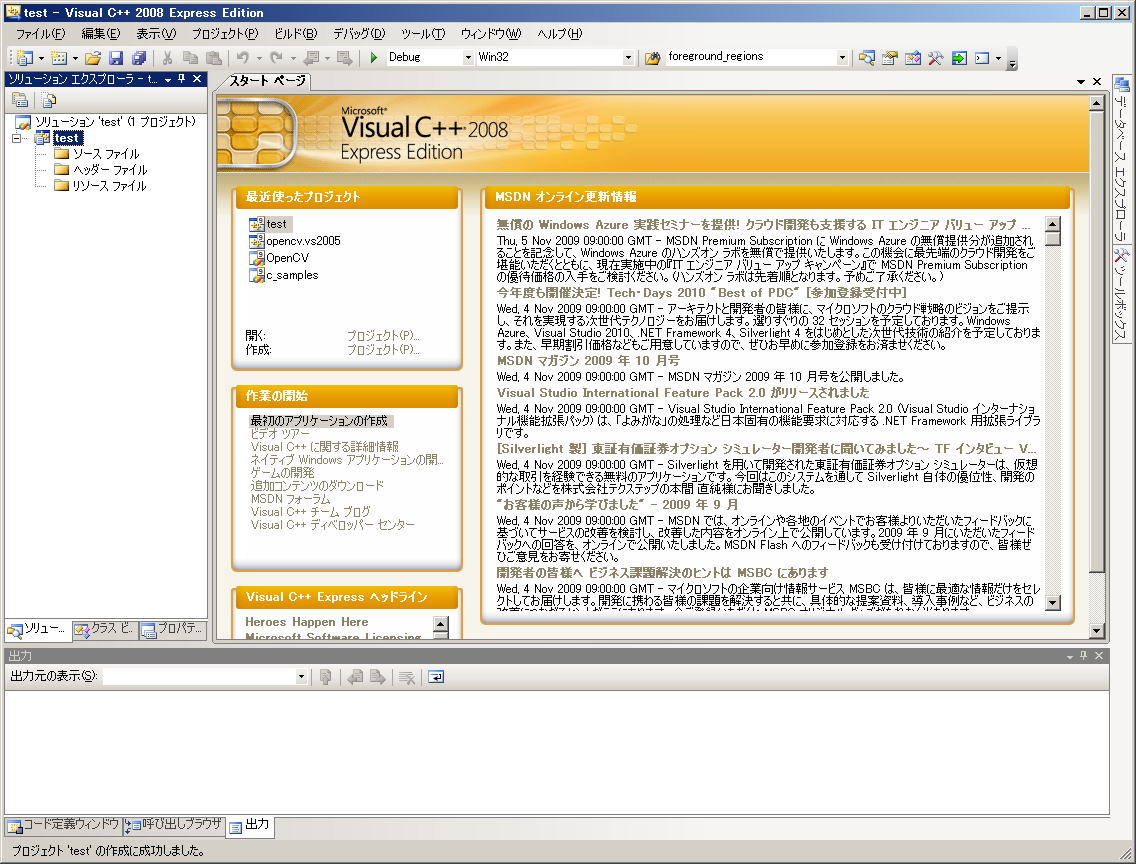The height and width of the screenshot is (864, 1136).
Task: Click the Redo arrow icon
Action: tap(276, 57)
